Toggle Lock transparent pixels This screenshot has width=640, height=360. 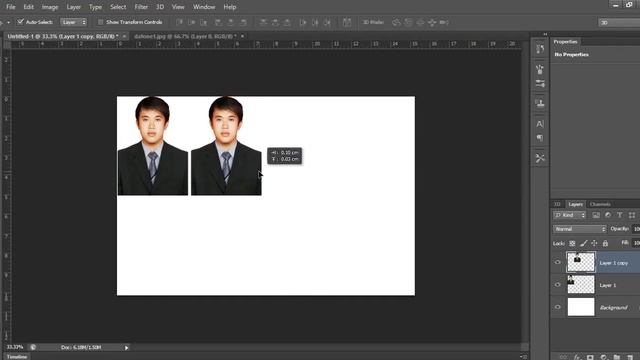point(572,243)
